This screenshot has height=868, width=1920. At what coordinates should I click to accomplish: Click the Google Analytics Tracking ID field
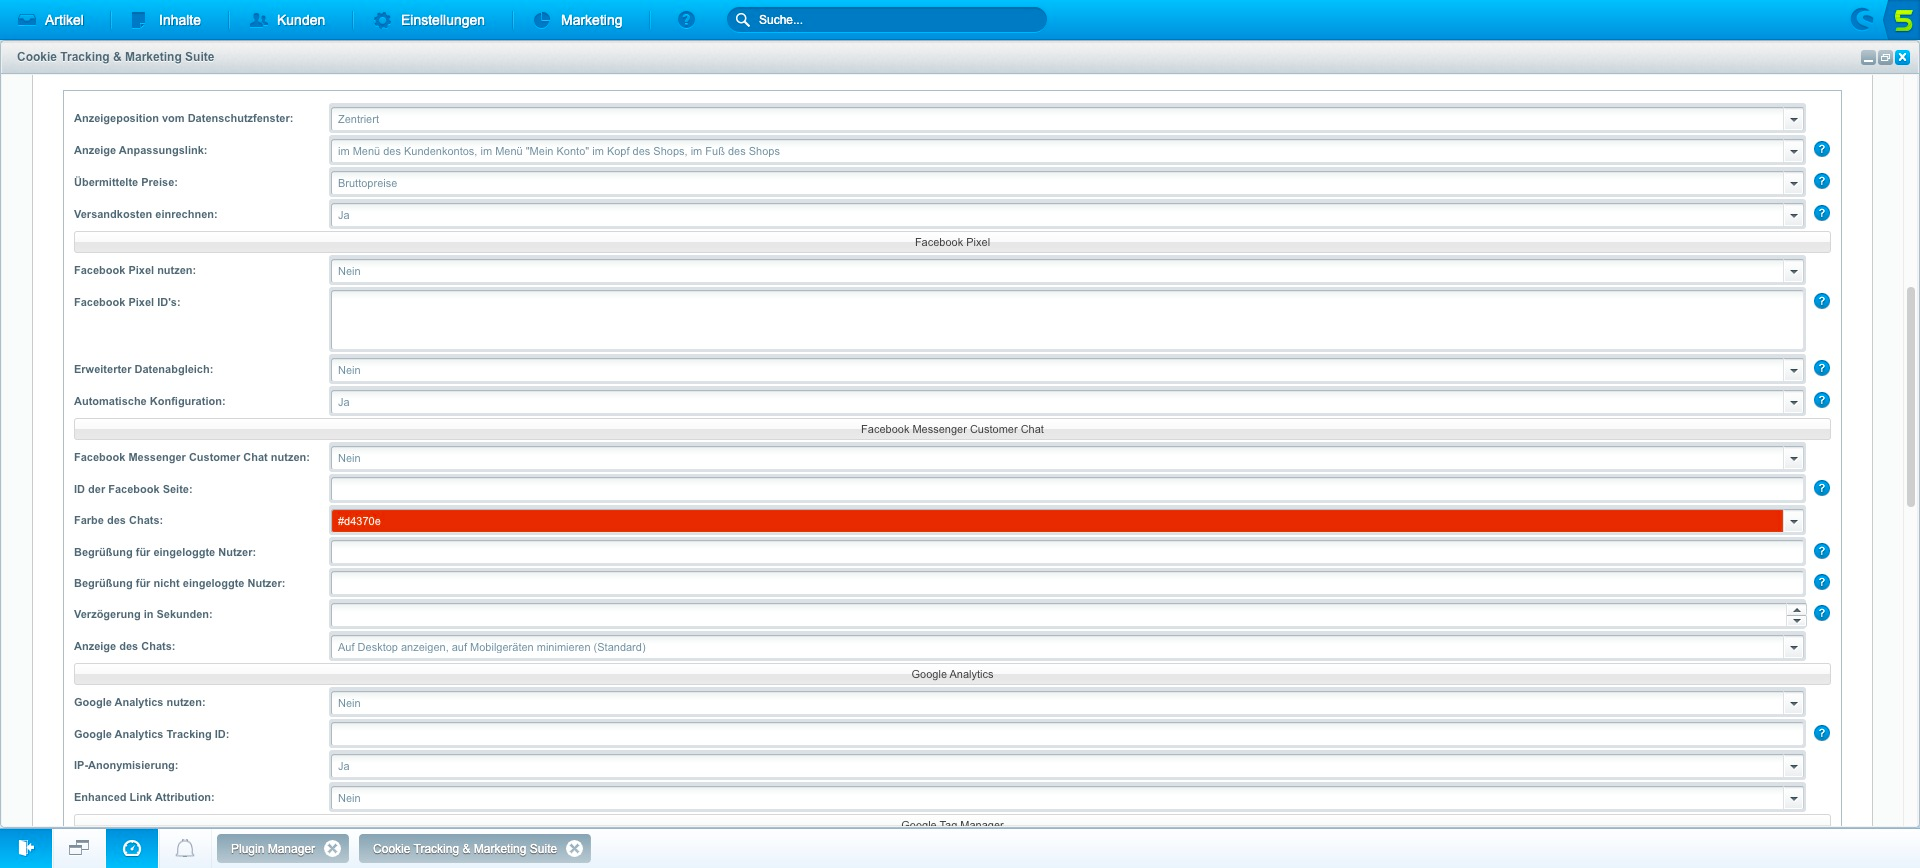pos(1067,734)
